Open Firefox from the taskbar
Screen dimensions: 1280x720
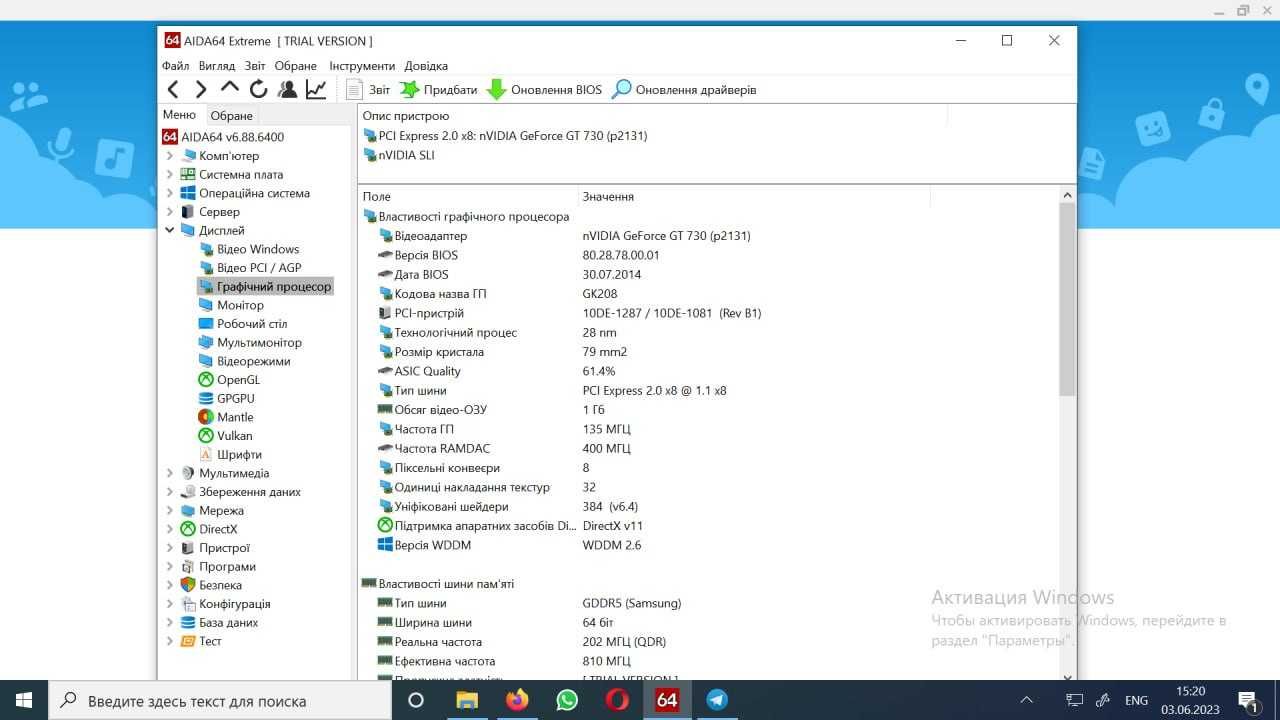point(517,700)
